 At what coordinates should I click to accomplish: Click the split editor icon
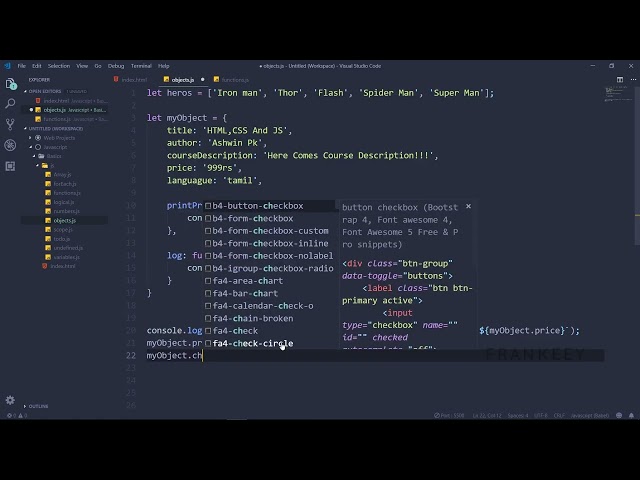tap(620, 80)
